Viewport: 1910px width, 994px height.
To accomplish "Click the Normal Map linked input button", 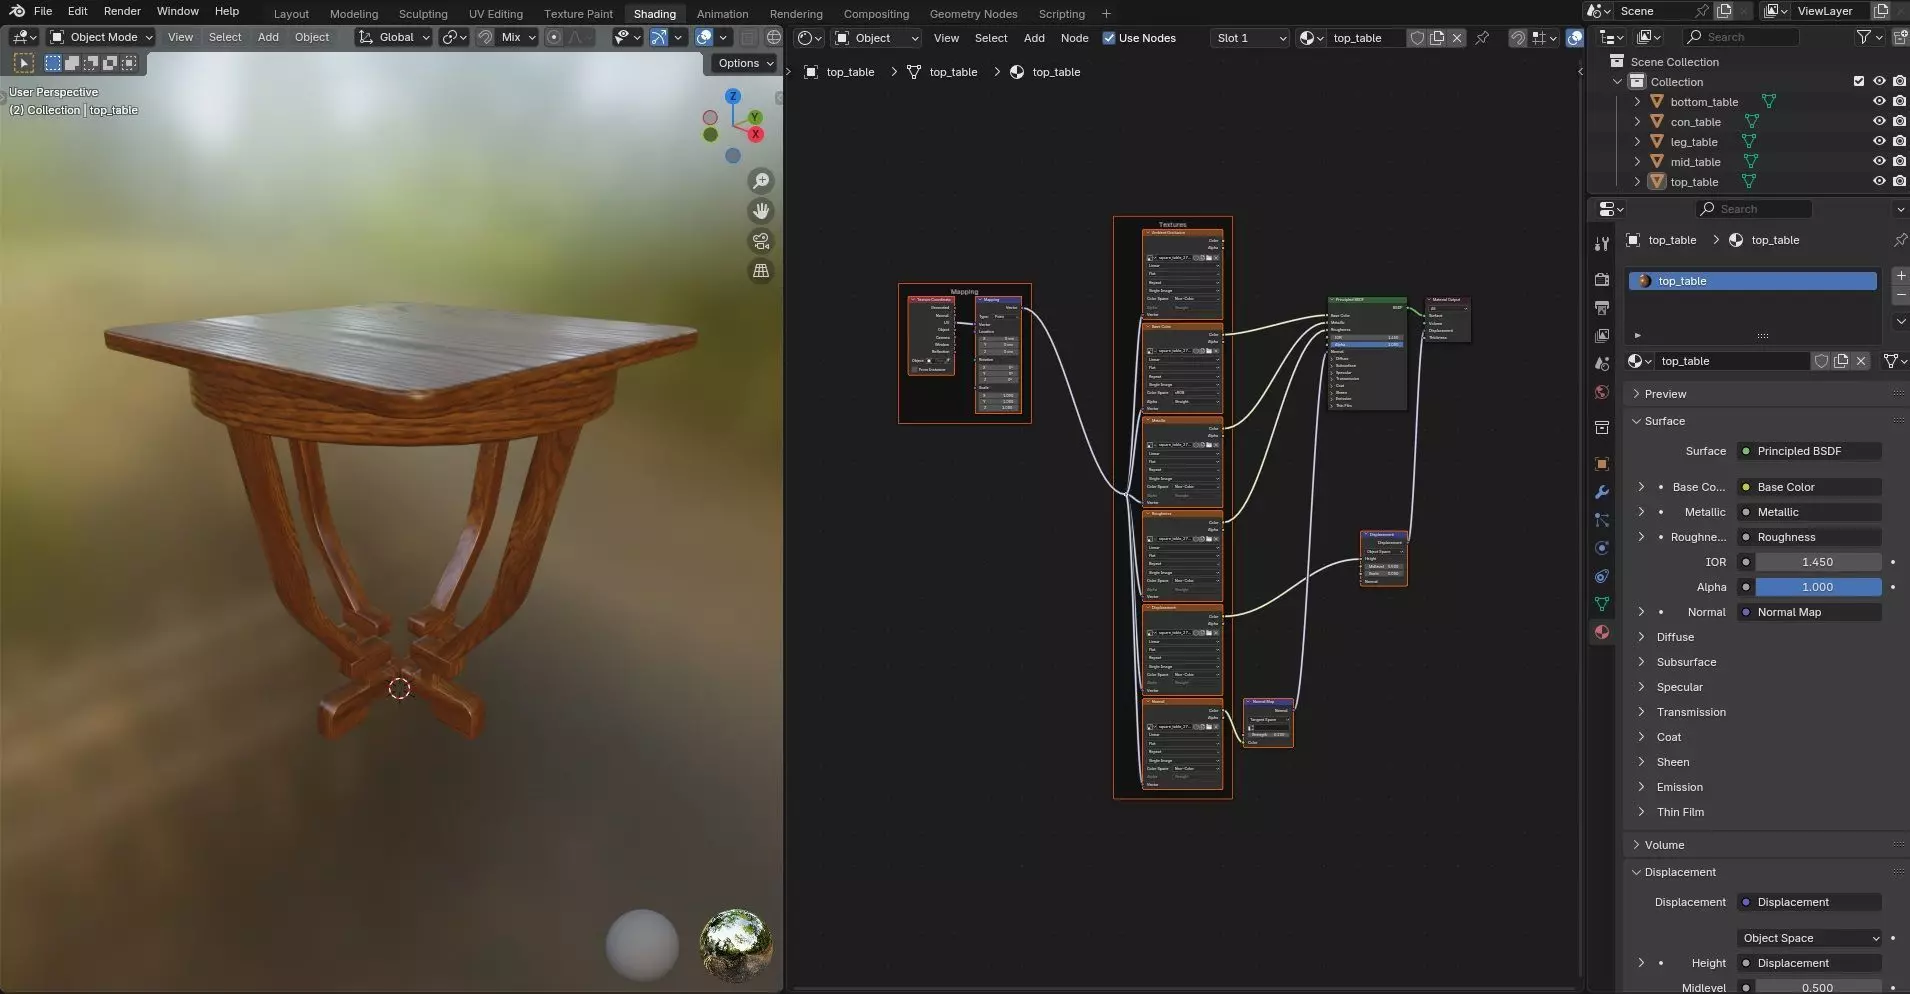I will [x=1809, y=612].
